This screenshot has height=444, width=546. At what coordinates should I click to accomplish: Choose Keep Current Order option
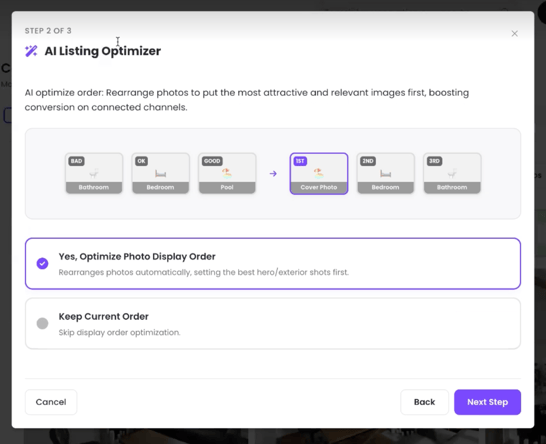tap(273, 324)
